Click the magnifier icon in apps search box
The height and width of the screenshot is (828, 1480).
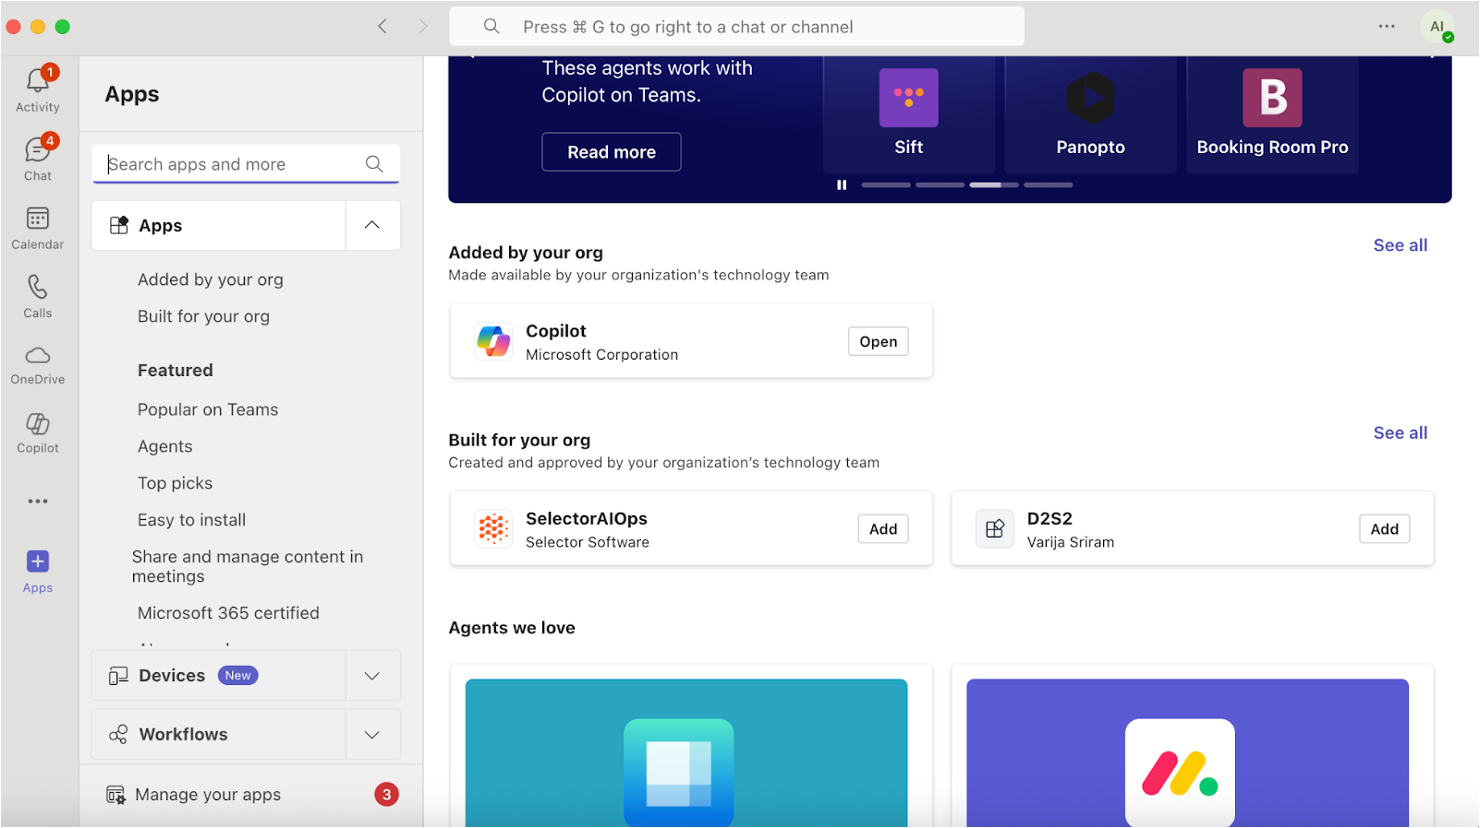point(374,164)
